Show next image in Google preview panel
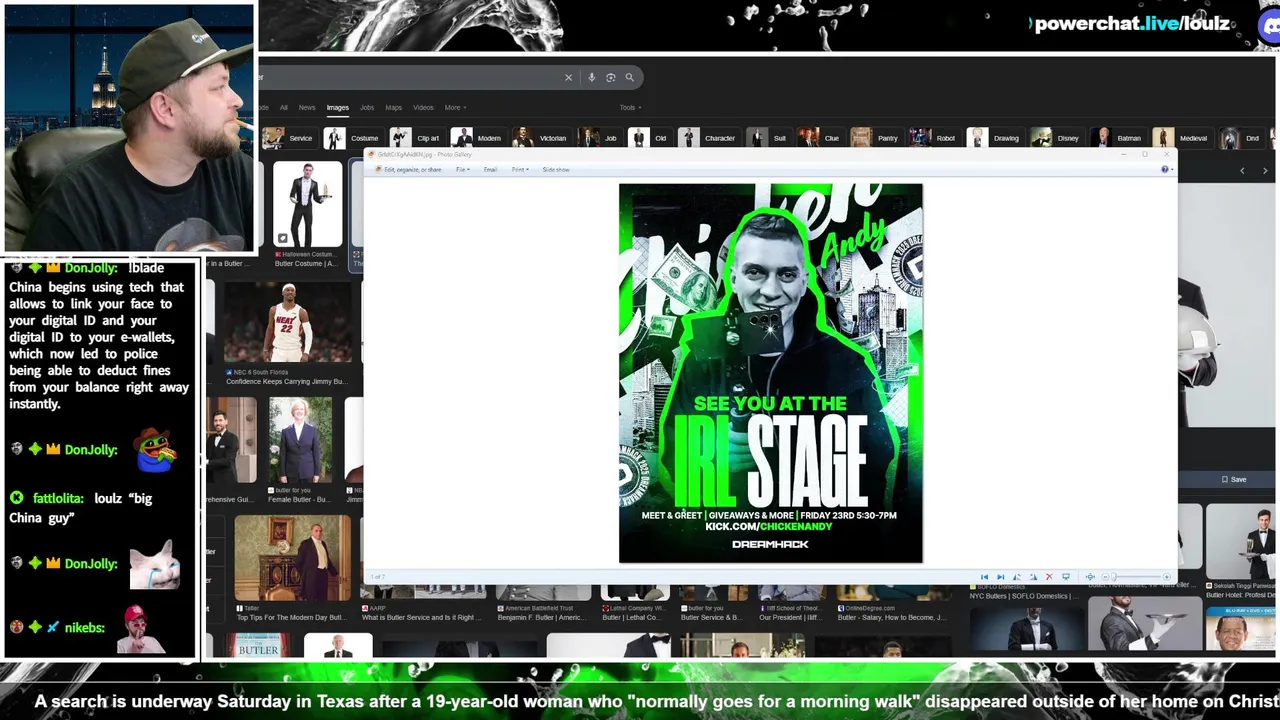Viewport: 1280px width, 720px height. 1265,171
